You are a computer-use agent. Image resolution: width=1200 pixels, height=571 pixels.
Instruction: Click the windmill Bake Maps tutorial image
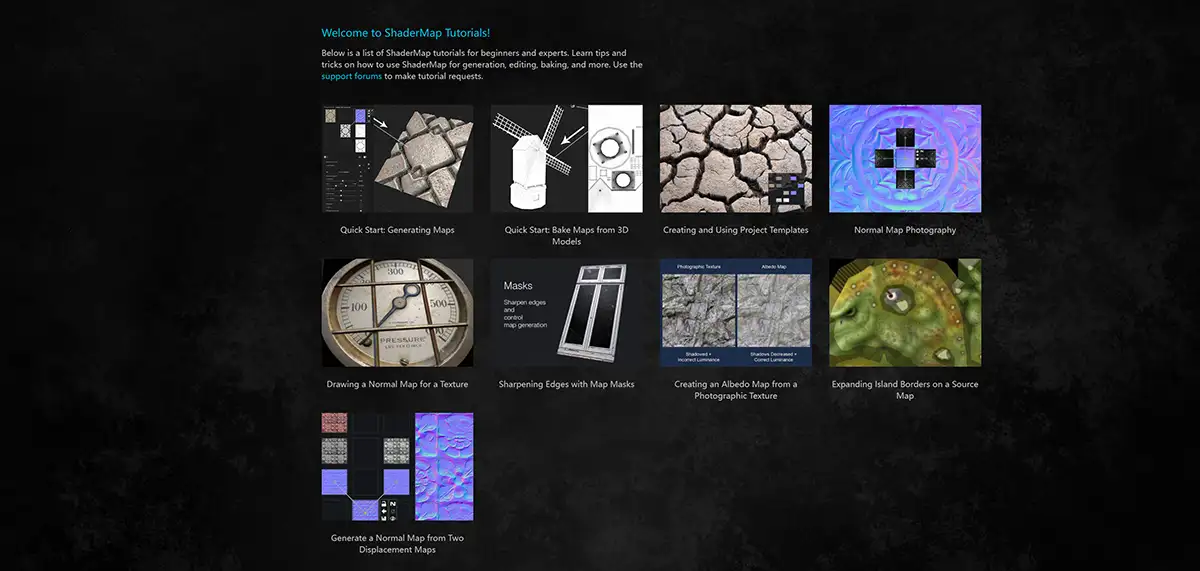566,159
